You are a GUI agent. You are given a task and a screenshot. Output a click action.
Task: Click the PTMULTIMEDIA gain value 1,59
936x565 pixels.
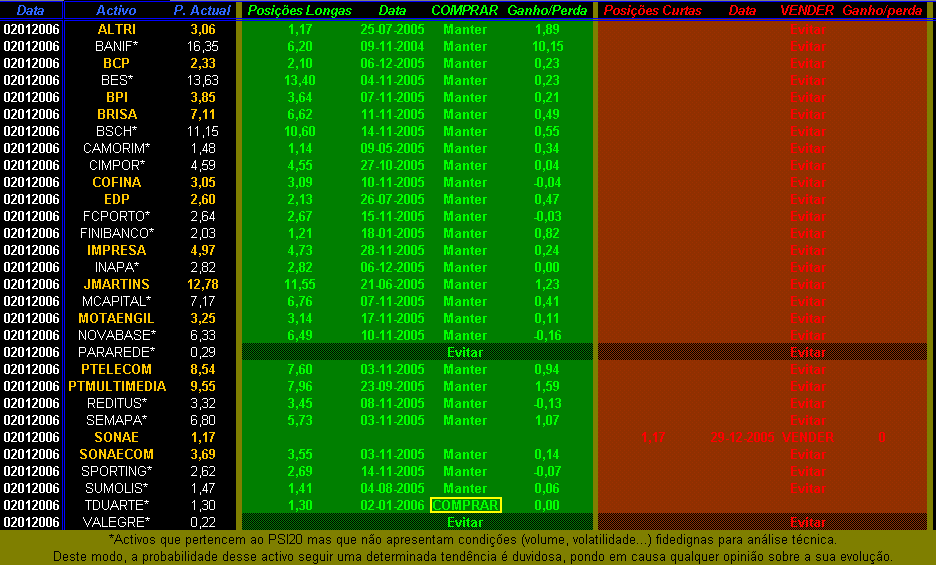(x=547, y=387)
